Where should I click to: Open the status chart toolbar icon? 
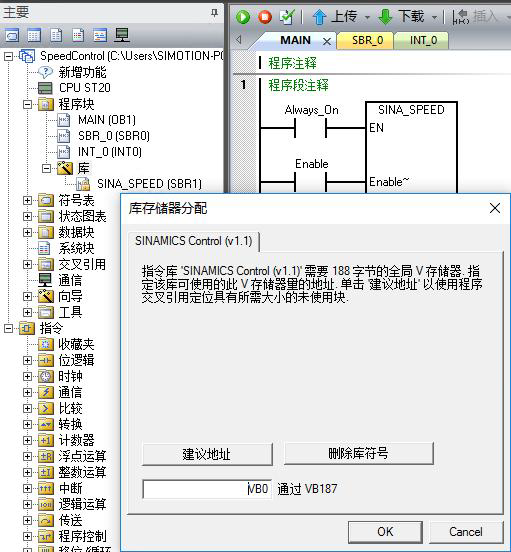click(x=34, y=35)
